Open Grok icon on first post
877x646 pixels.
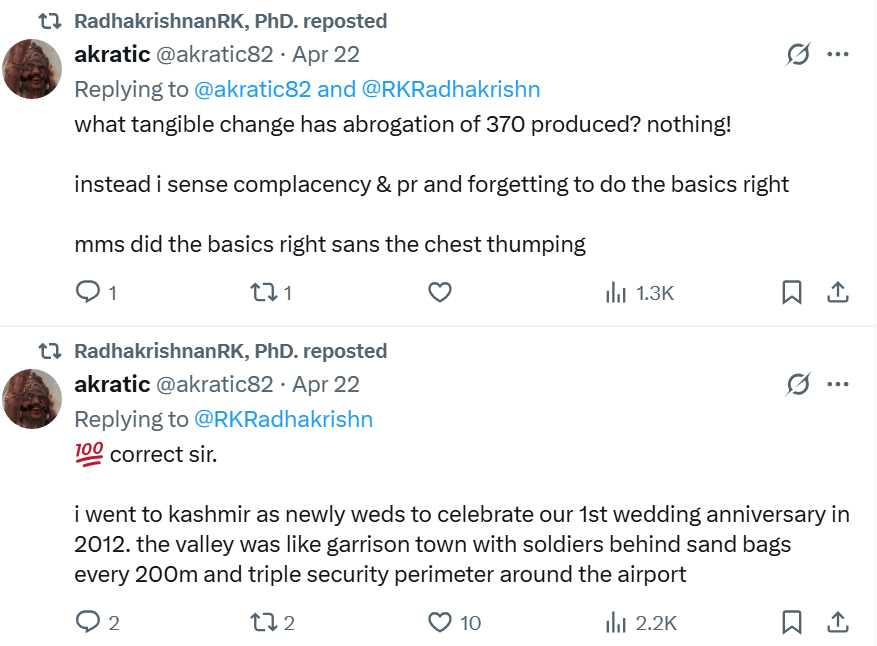[797, 54]
